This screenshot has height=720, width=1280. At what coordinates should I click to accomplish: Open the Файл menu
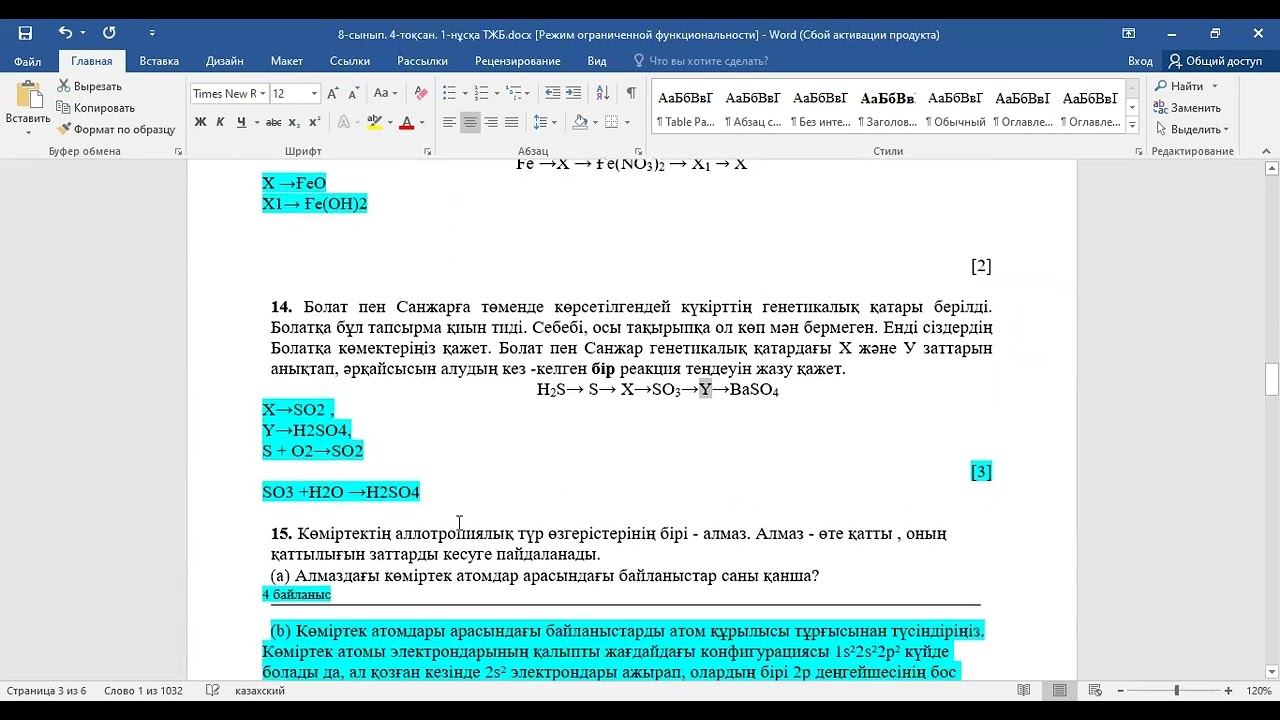coord(28,61)
